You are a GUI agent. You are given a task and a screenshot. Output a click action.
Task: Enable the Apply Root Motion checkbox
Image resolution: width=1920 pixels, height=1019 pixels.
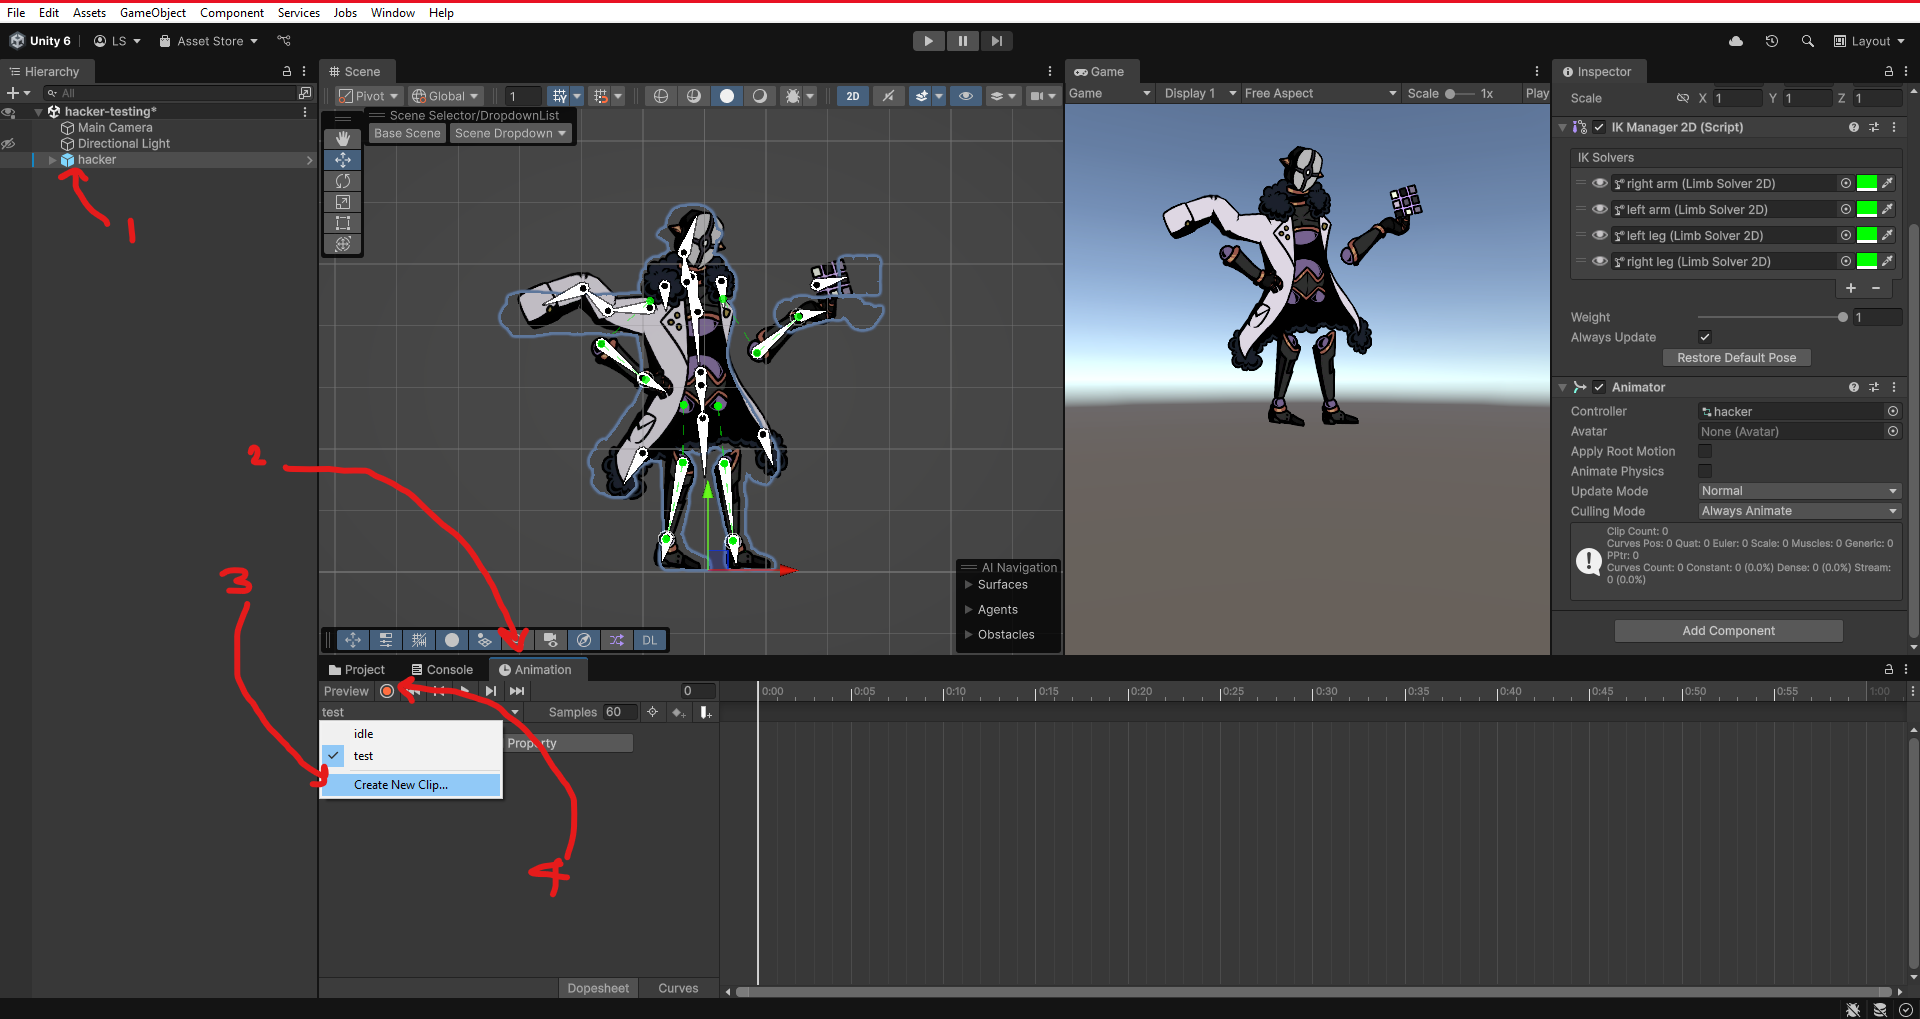pos(1705,451)
